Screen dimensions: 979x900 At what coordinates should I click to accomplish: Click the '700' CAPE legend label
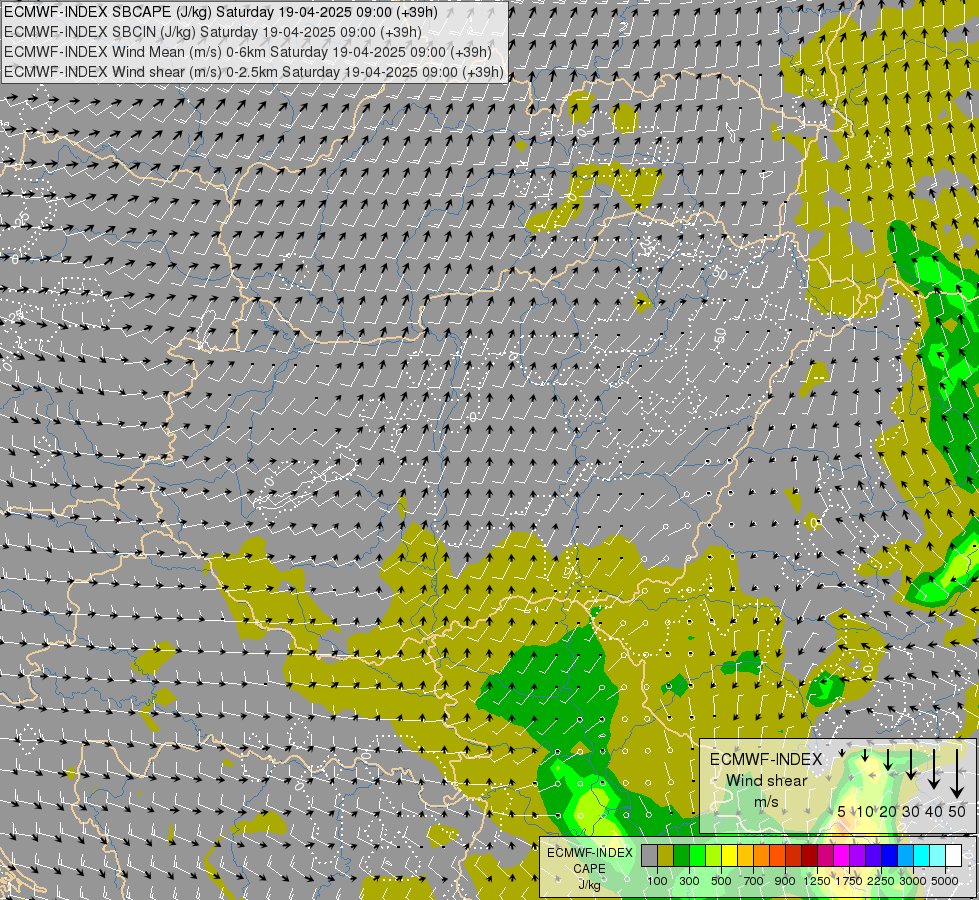(754, 881)
